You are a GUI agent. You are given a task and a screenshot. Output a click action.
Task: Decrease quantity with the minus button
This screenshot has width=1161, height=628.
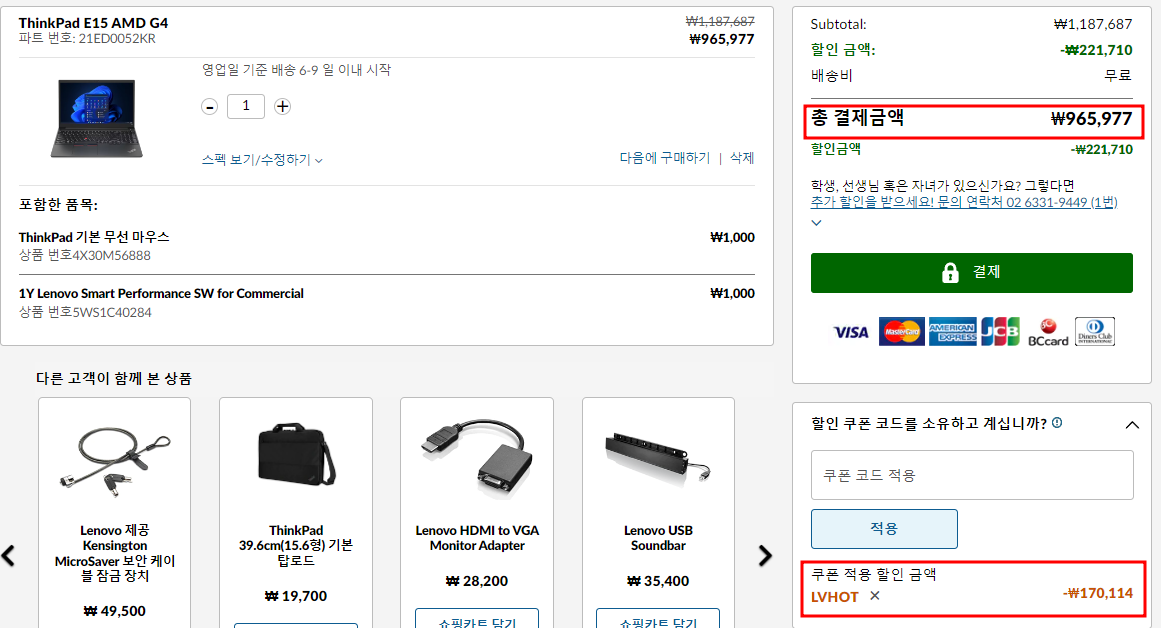click(210, 107)
